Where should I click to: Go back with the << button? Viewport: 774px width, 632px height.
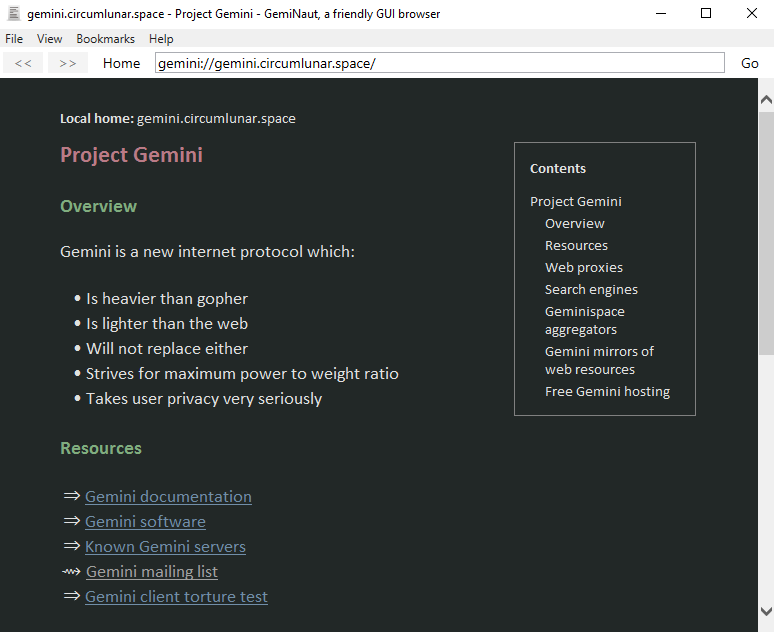(x=23, y=63)
